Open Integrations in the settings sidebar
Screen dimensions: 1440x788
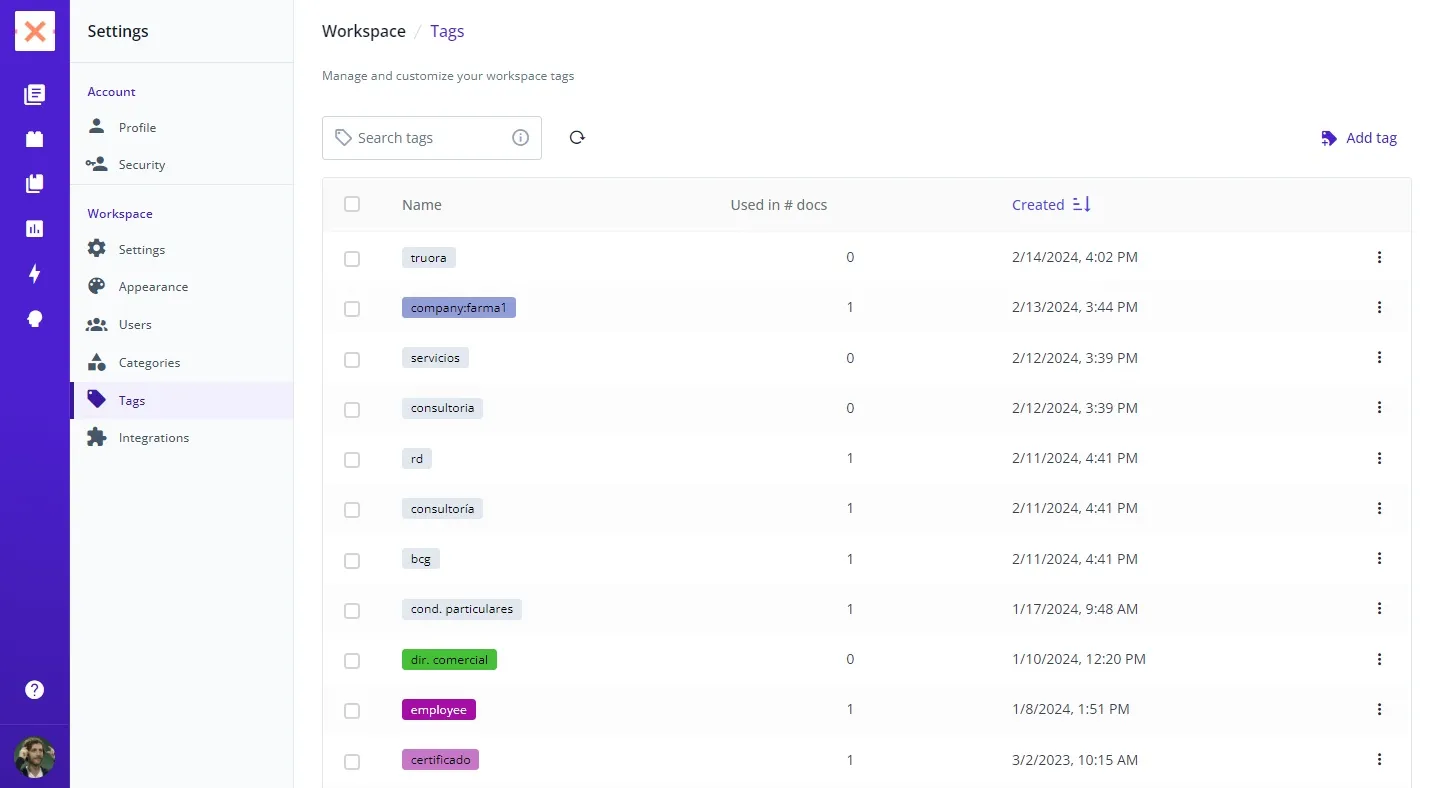pyautogui.click(x=153, y=438)
